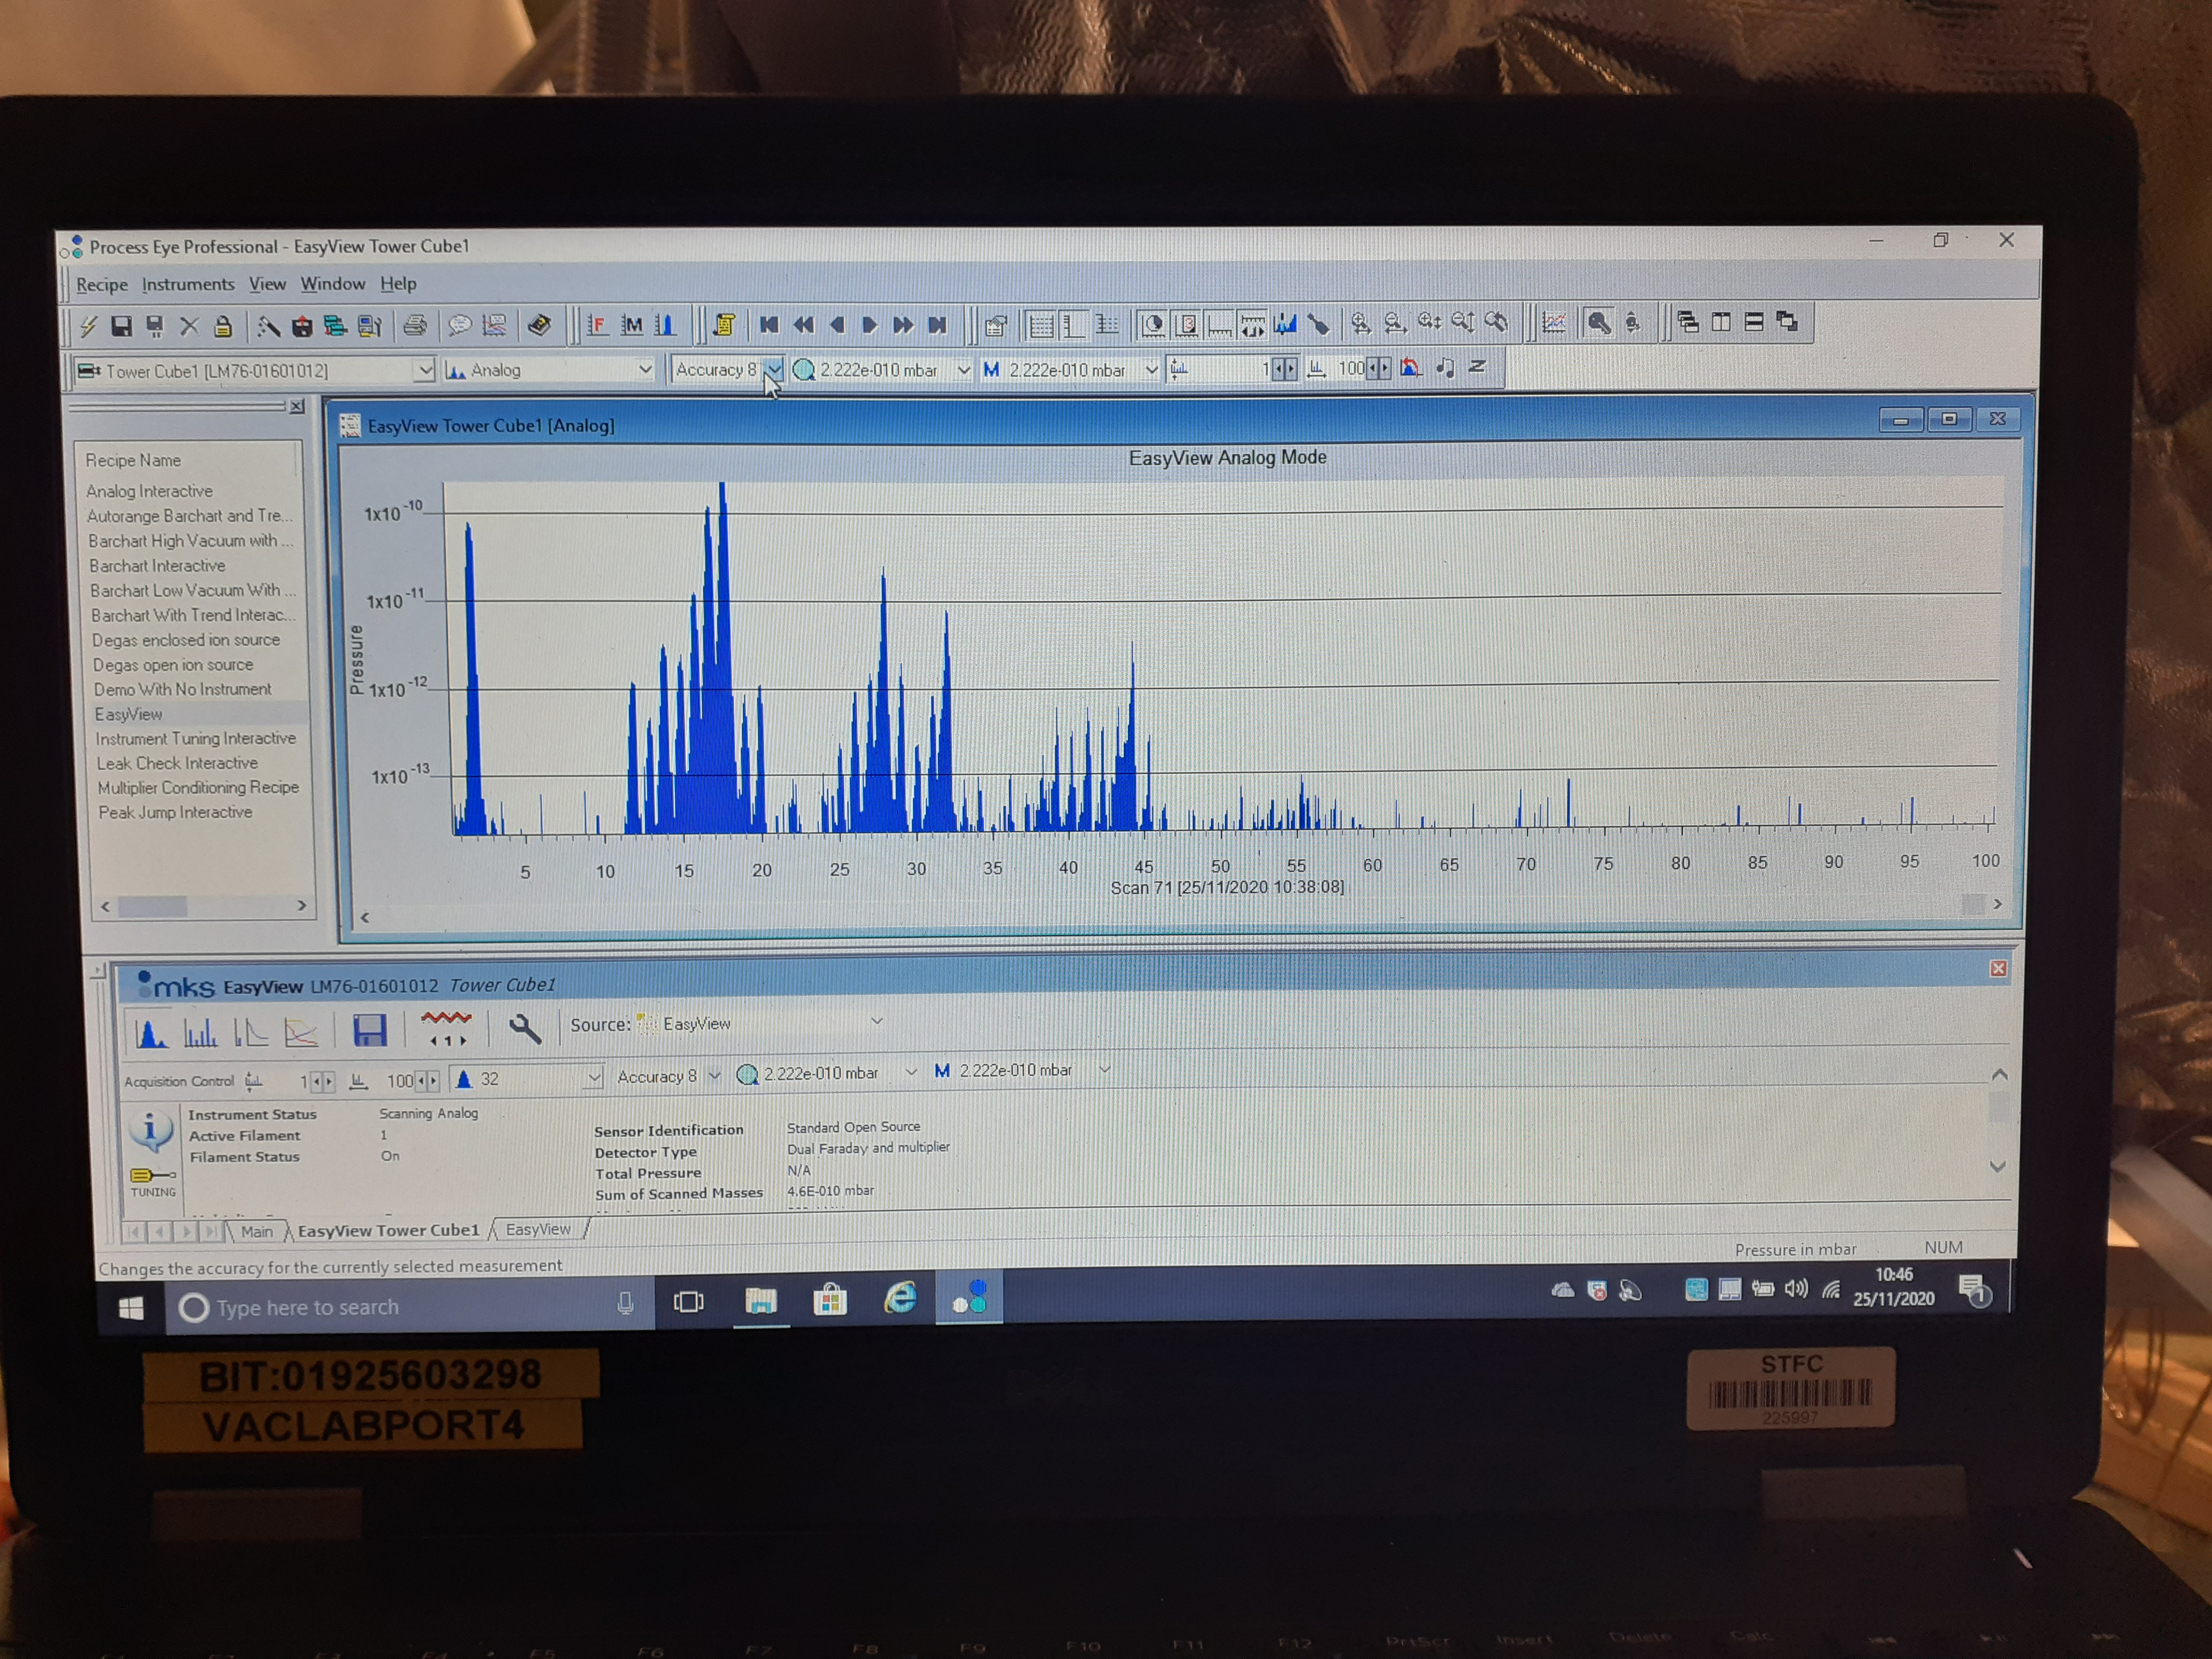Open the lower panel Accuracy 8 dropdown

tap(714, 1075)
